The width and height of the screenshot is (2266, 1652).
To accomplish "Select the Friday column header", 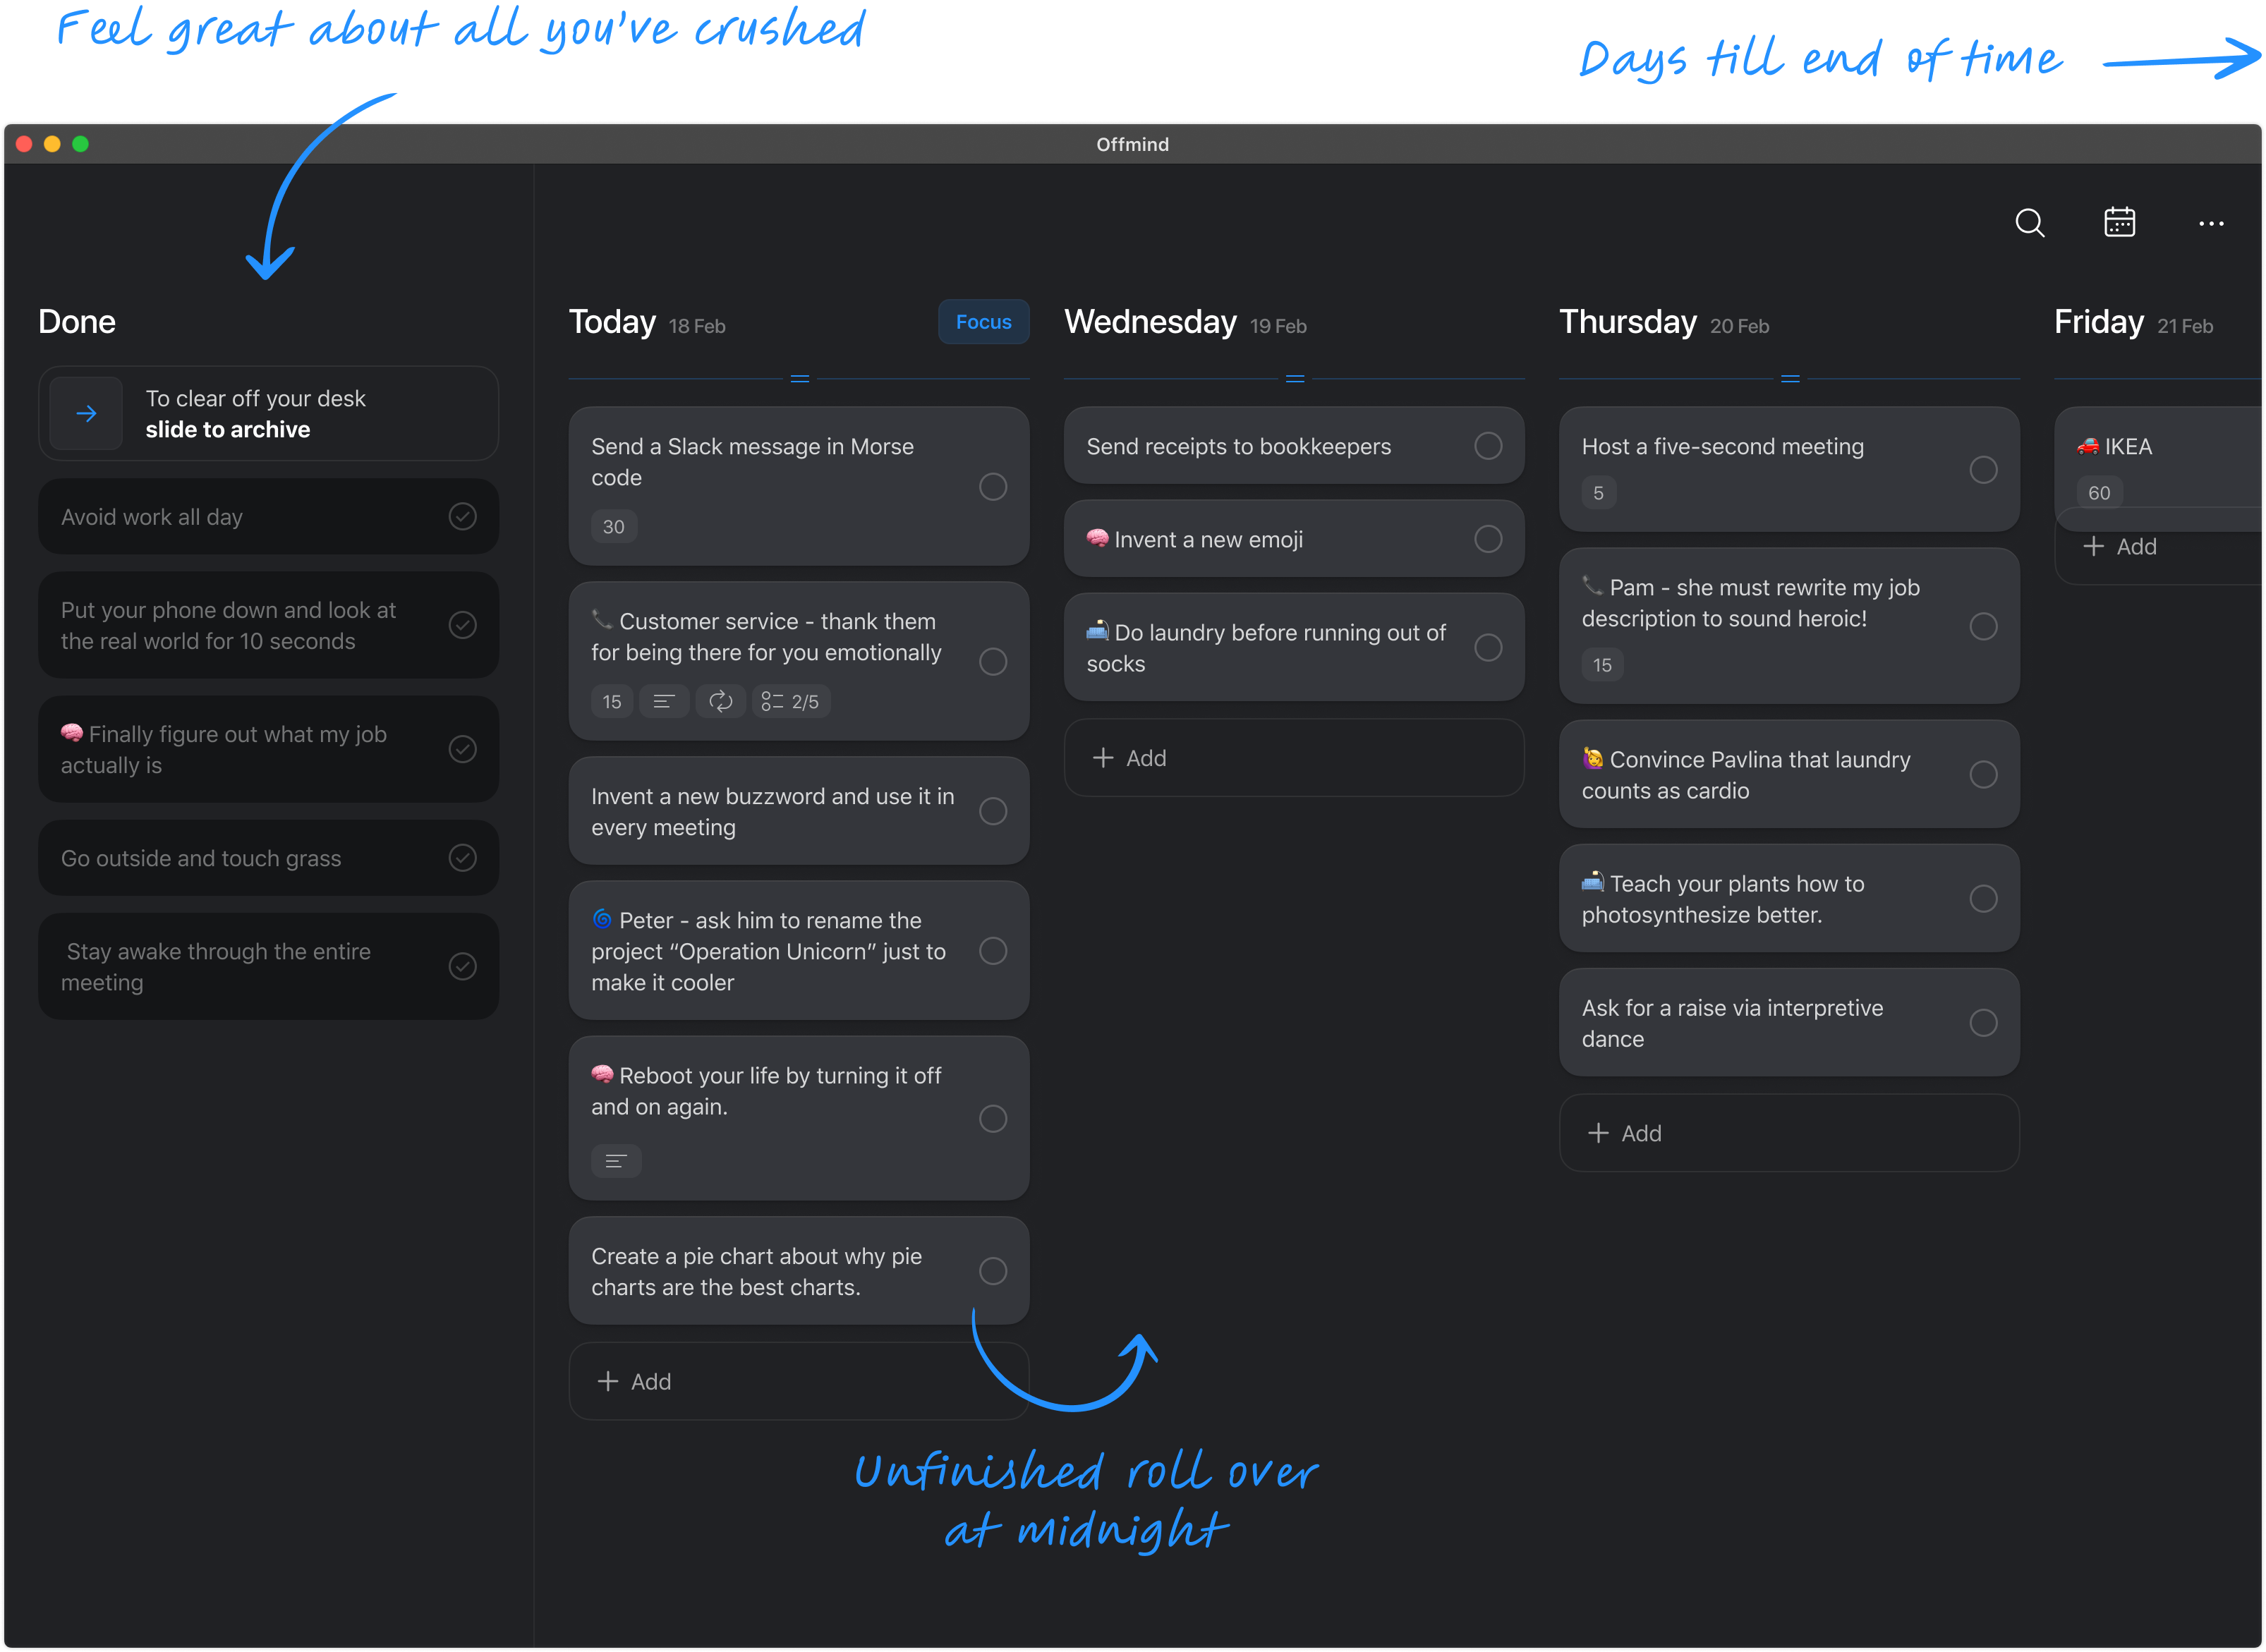I will point(2098,322).
